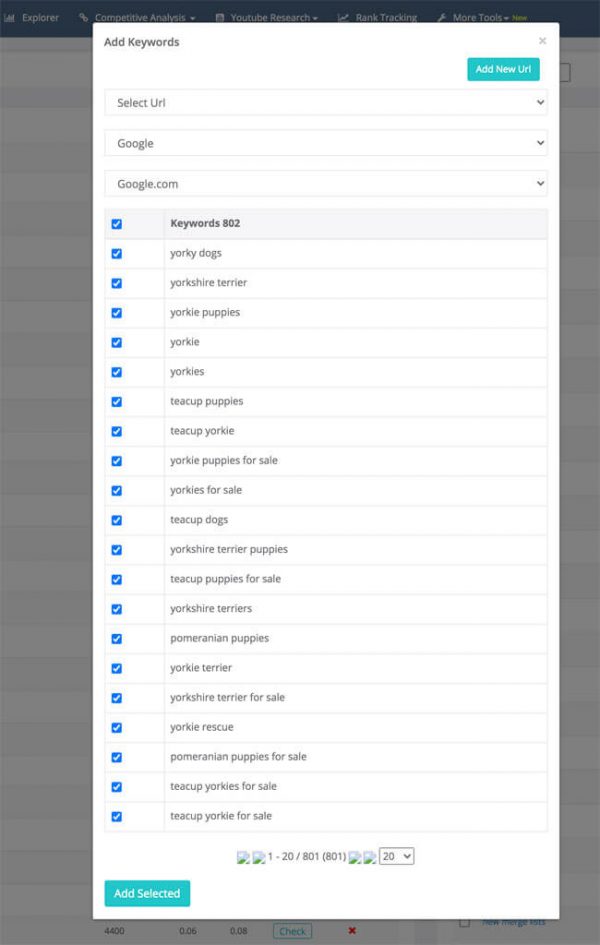Click the Youtube Research icon in navbar
600x945 pixels.
pyautogui.click(x=219, y=17)
